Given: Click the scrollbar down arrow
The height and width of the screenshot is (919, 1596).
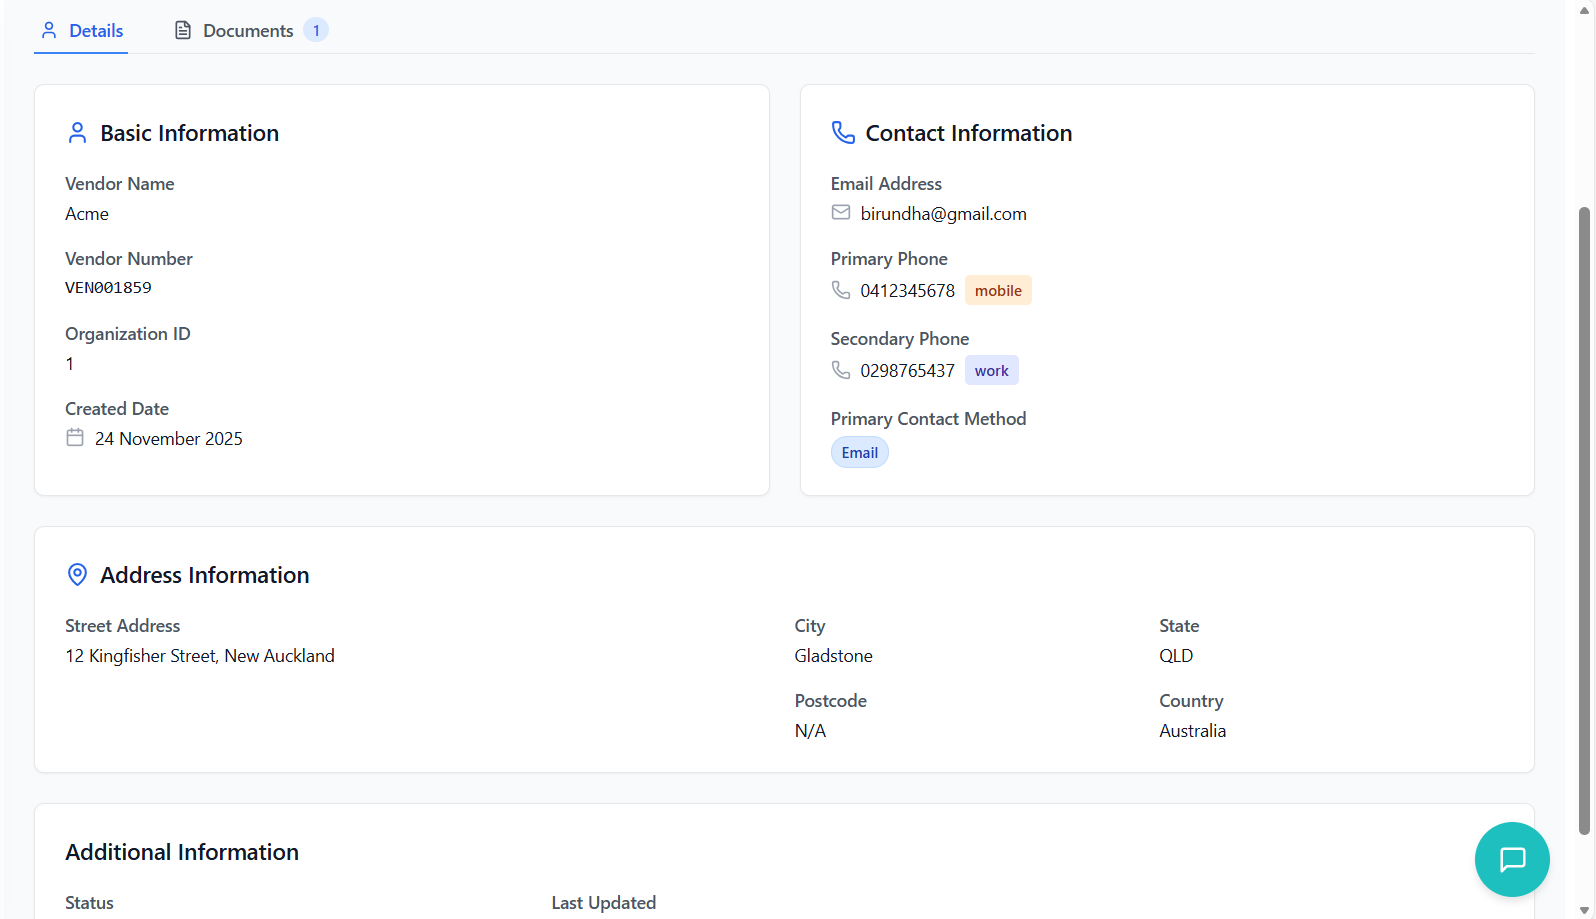Looking at the screenshot, I should (1584, 910).
